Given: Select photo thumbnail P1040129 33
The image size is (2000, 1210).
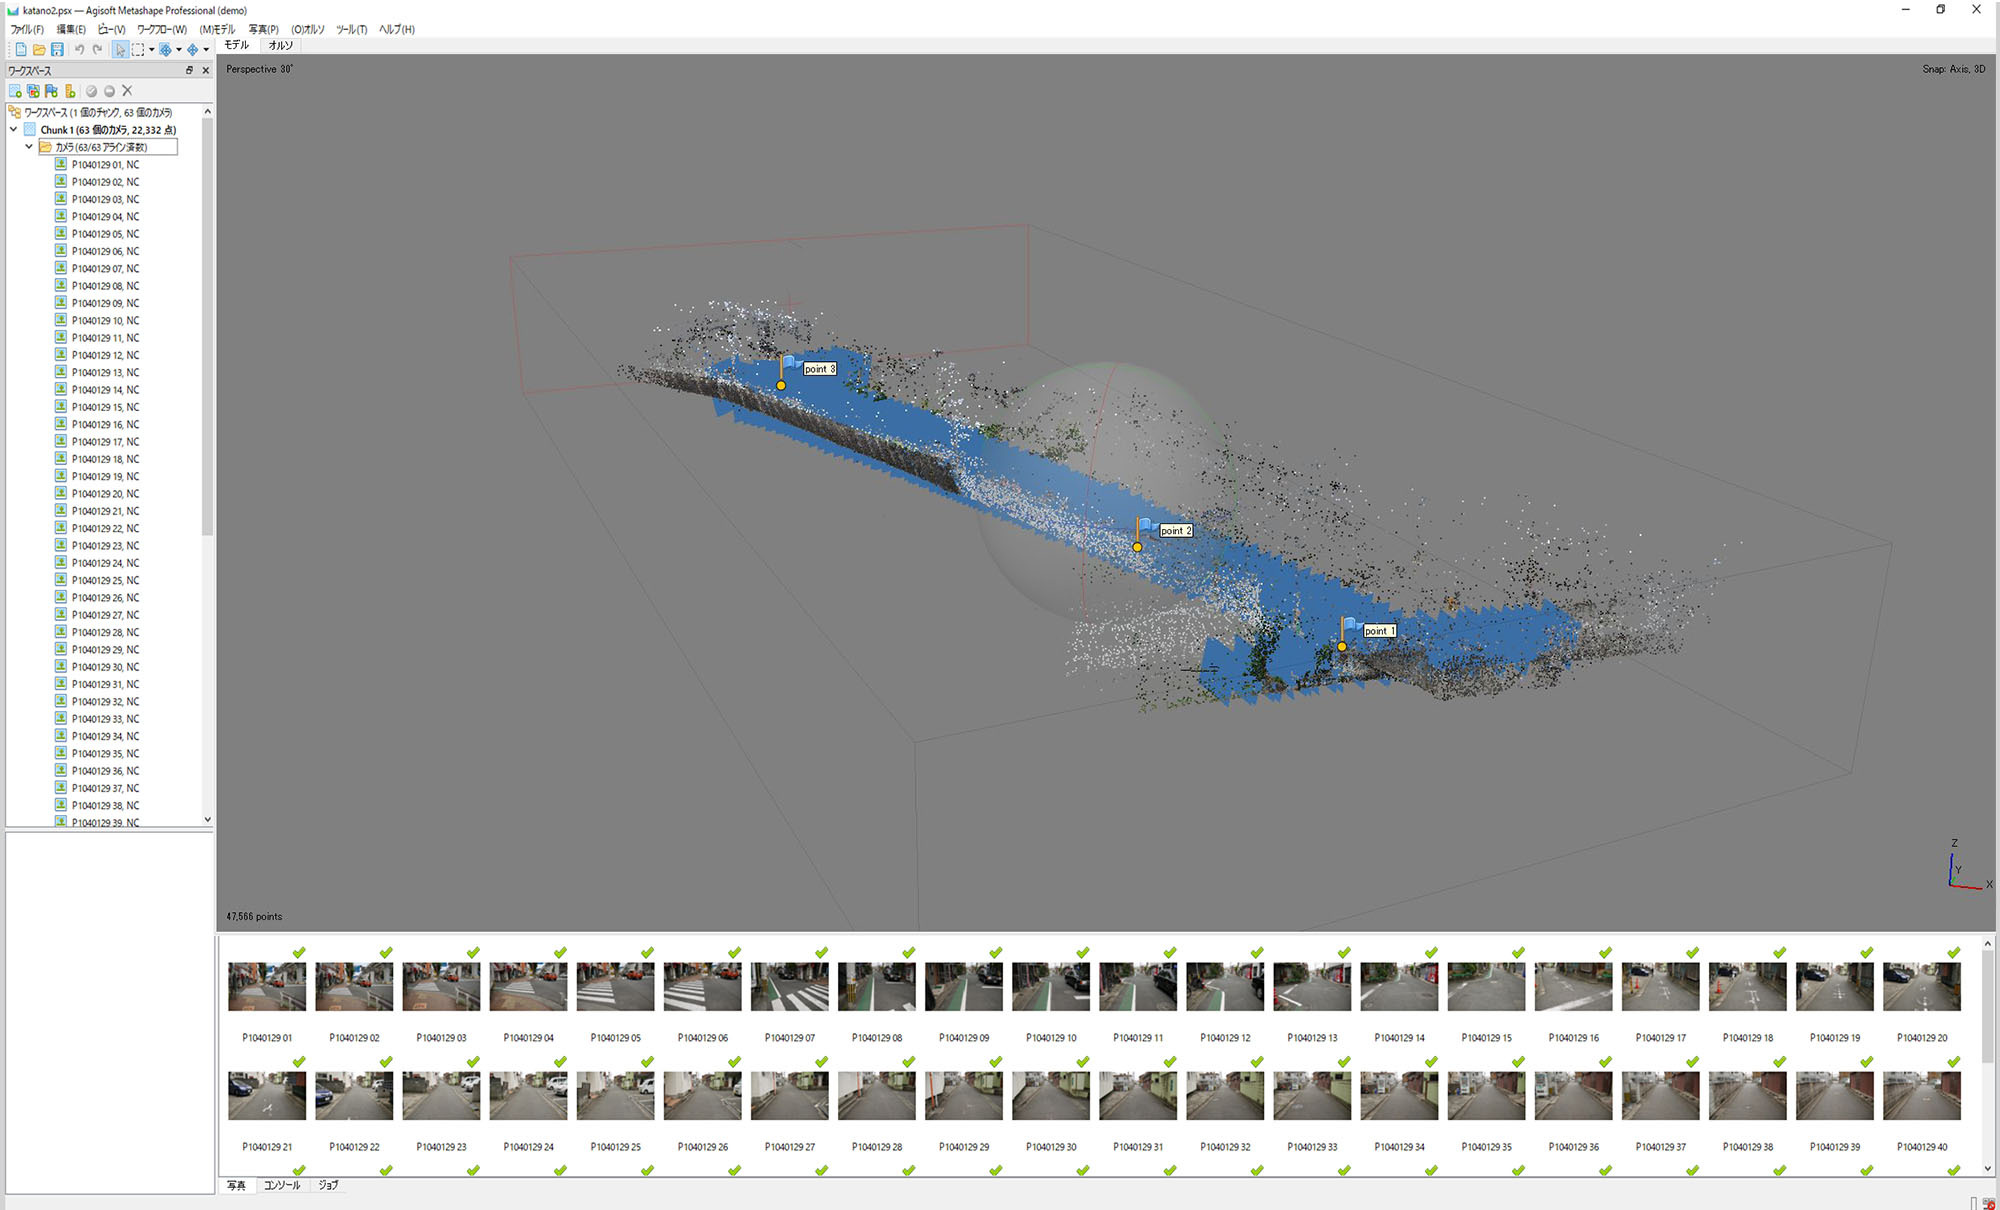Looking at the screenshot, I should click(x=1312, y=1096).
